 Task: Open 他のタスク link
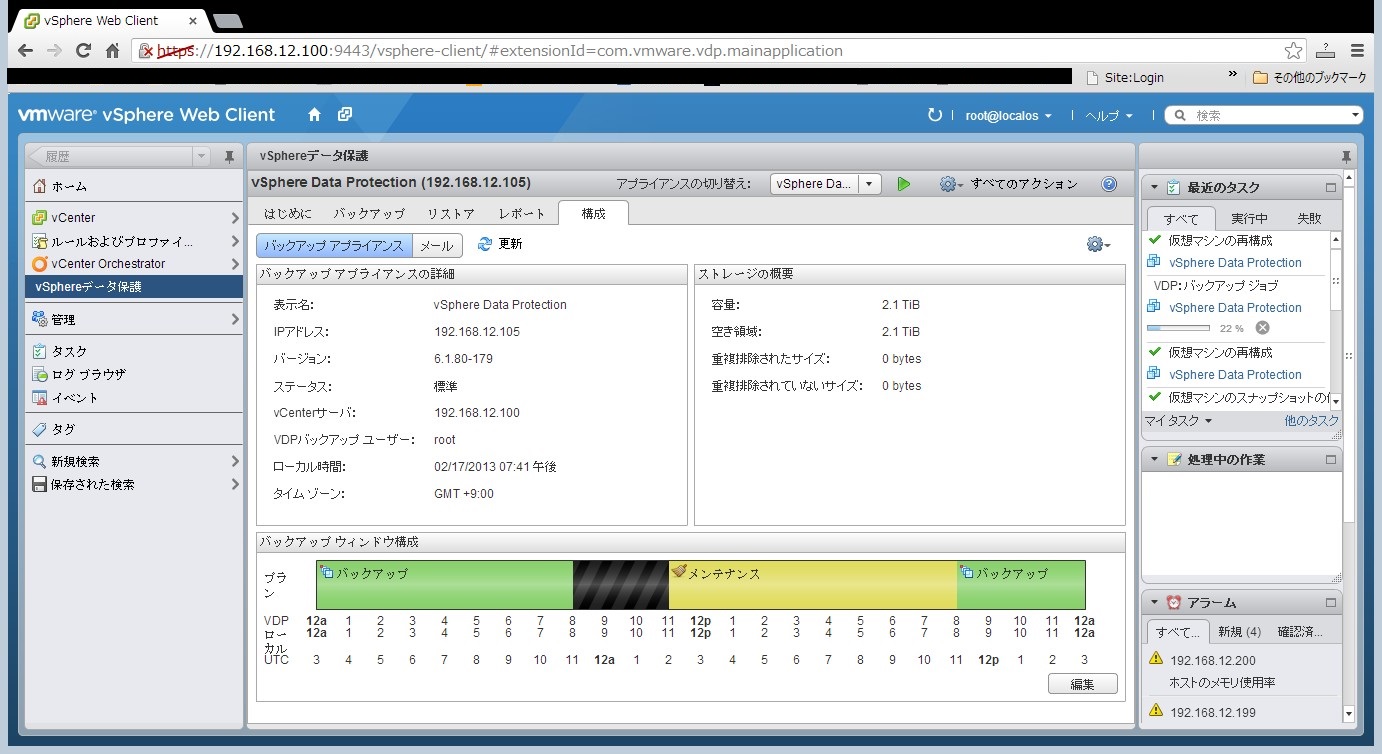(1311, 421)
